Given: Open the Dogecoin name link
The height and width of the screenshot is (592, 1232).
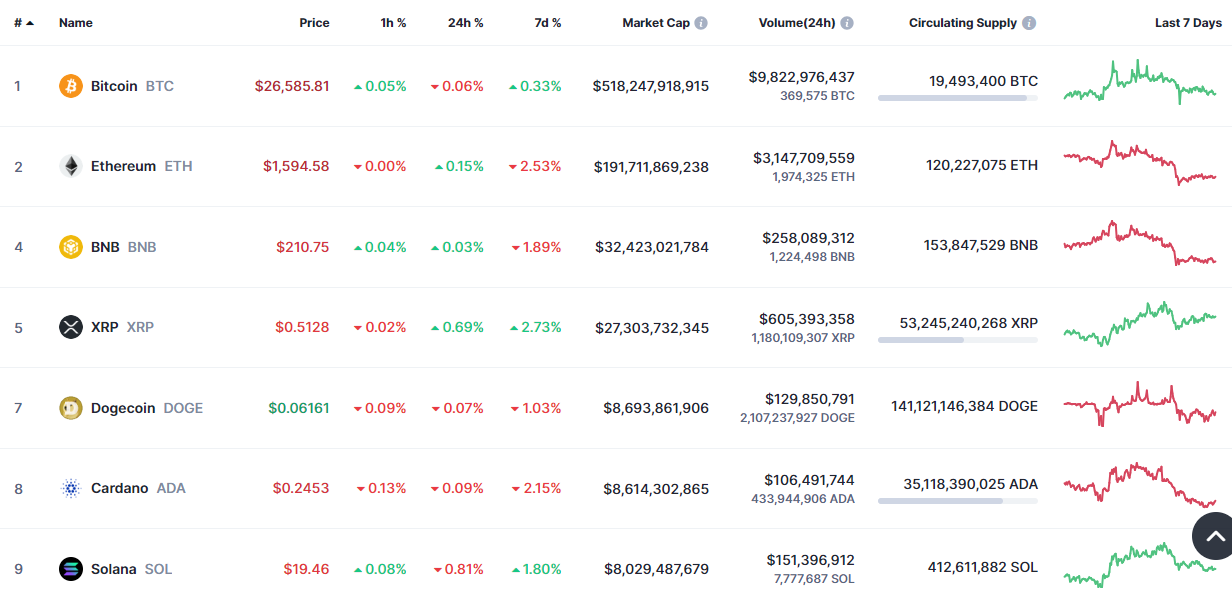Looking at the screenshot, I should coord(123,408).
